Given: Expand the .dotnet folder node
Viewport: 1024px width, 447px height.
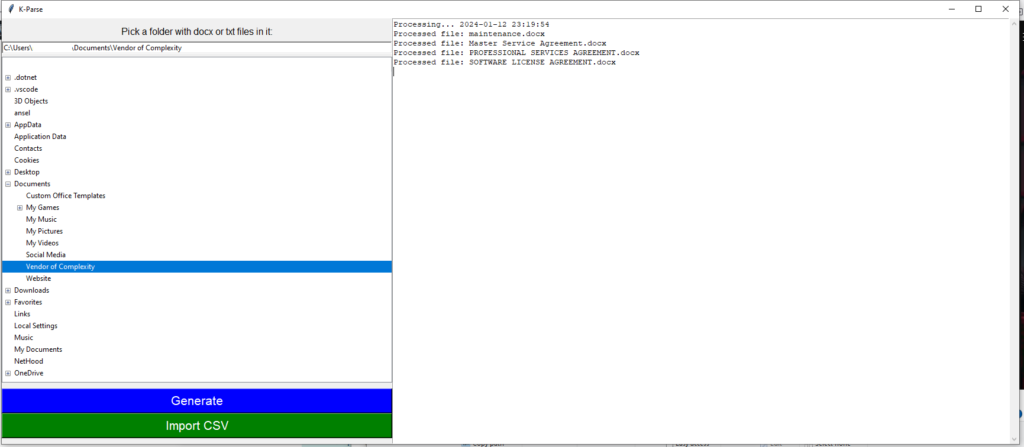Looking at the screenshot, I should click(8, 77).
